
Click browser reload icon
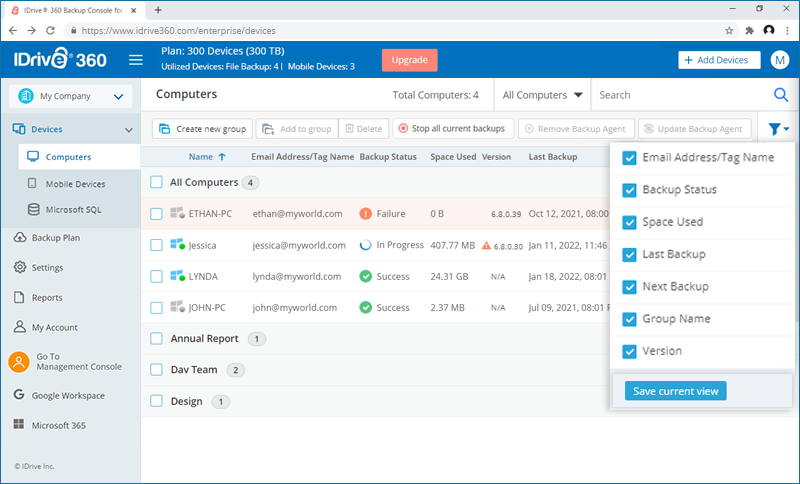click(x=50, y=31)
